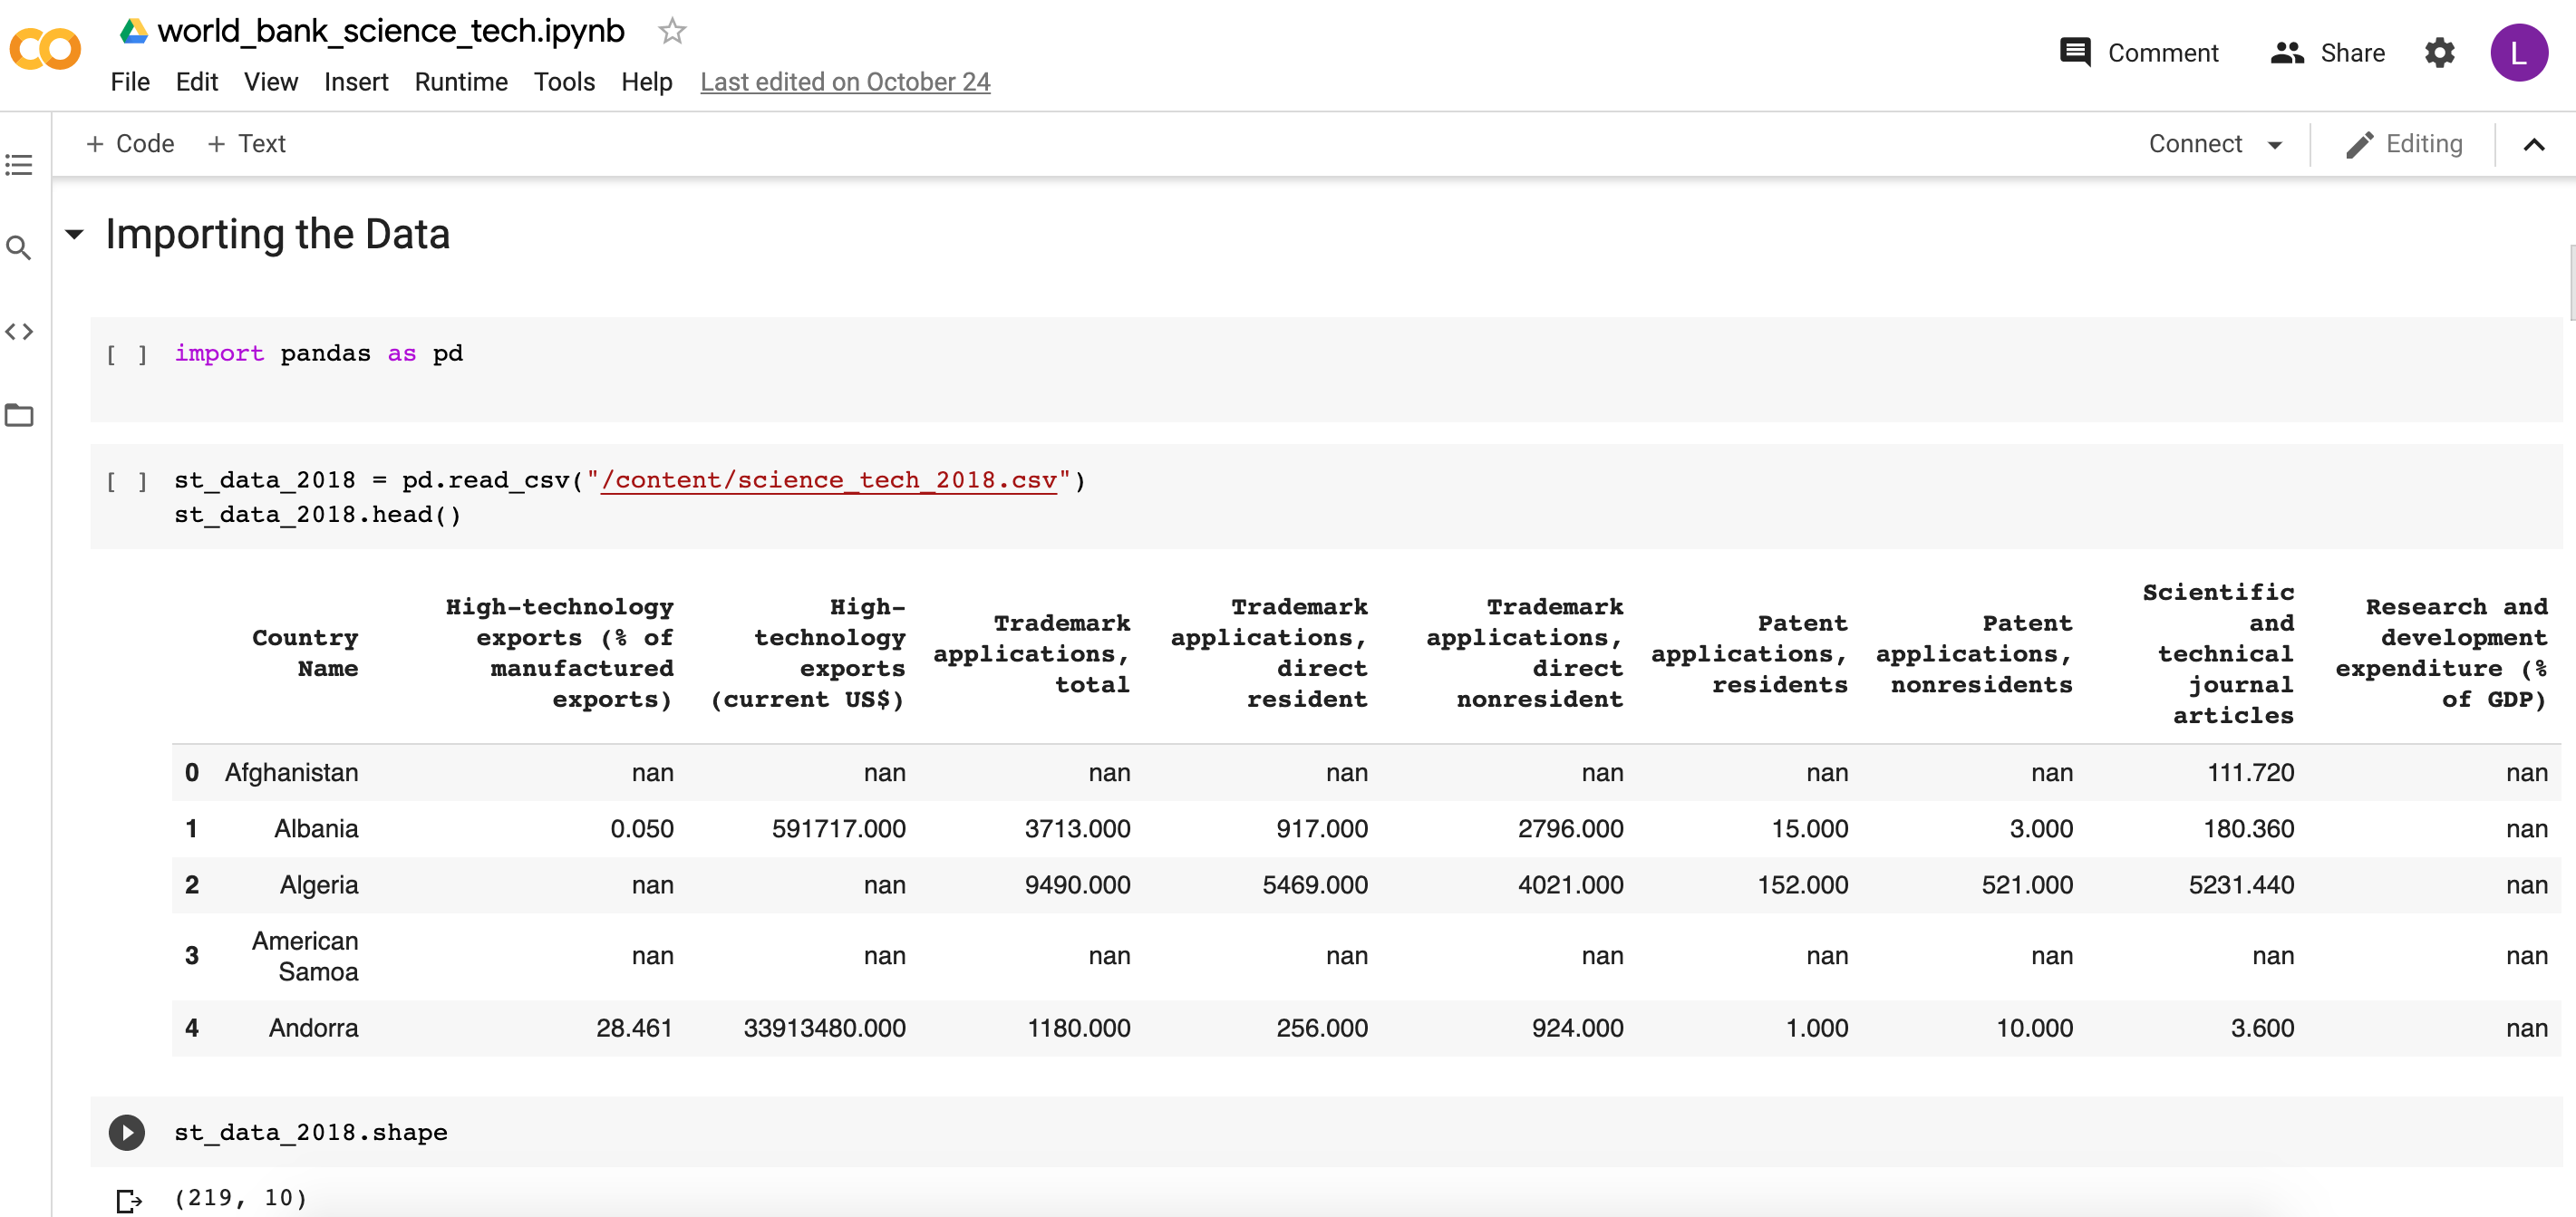Collapse the header with the chevron
The height and width of the screenshot is (1217, 2576).
[2533, 145]
